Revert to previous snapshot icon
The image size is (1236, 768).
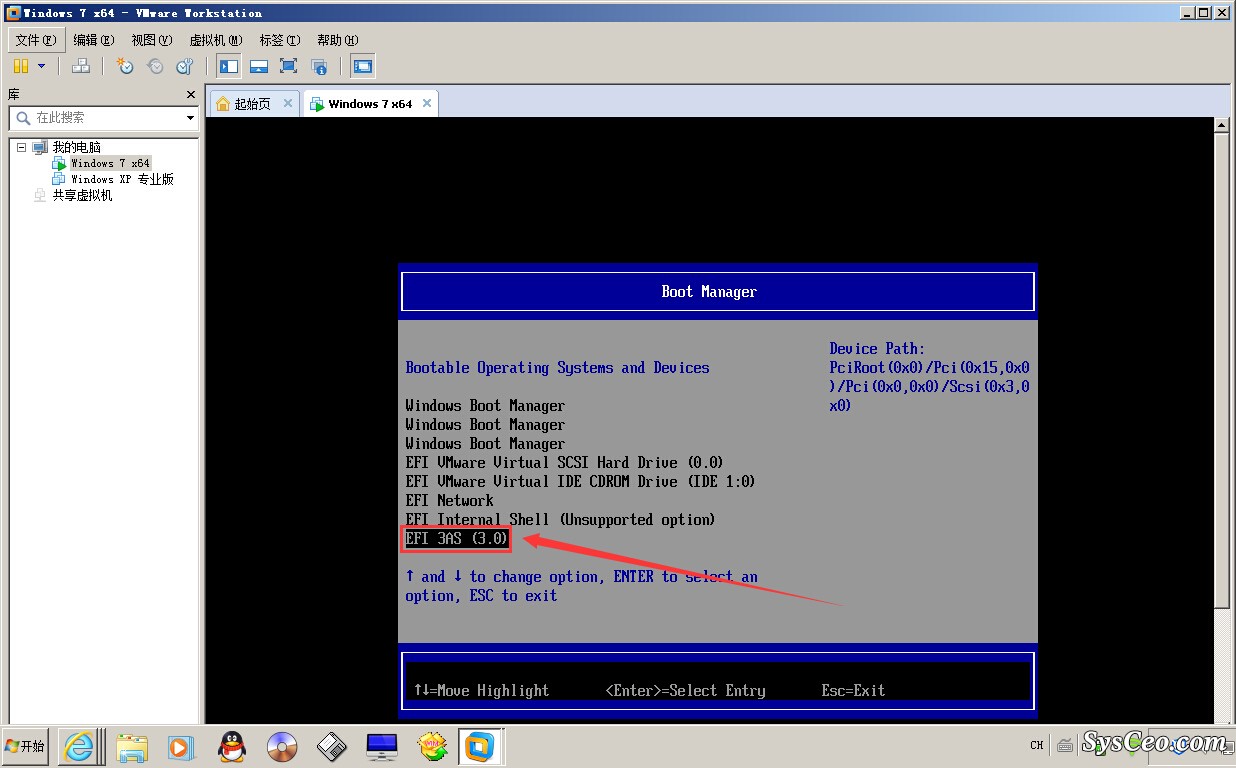tap(155, 66)
